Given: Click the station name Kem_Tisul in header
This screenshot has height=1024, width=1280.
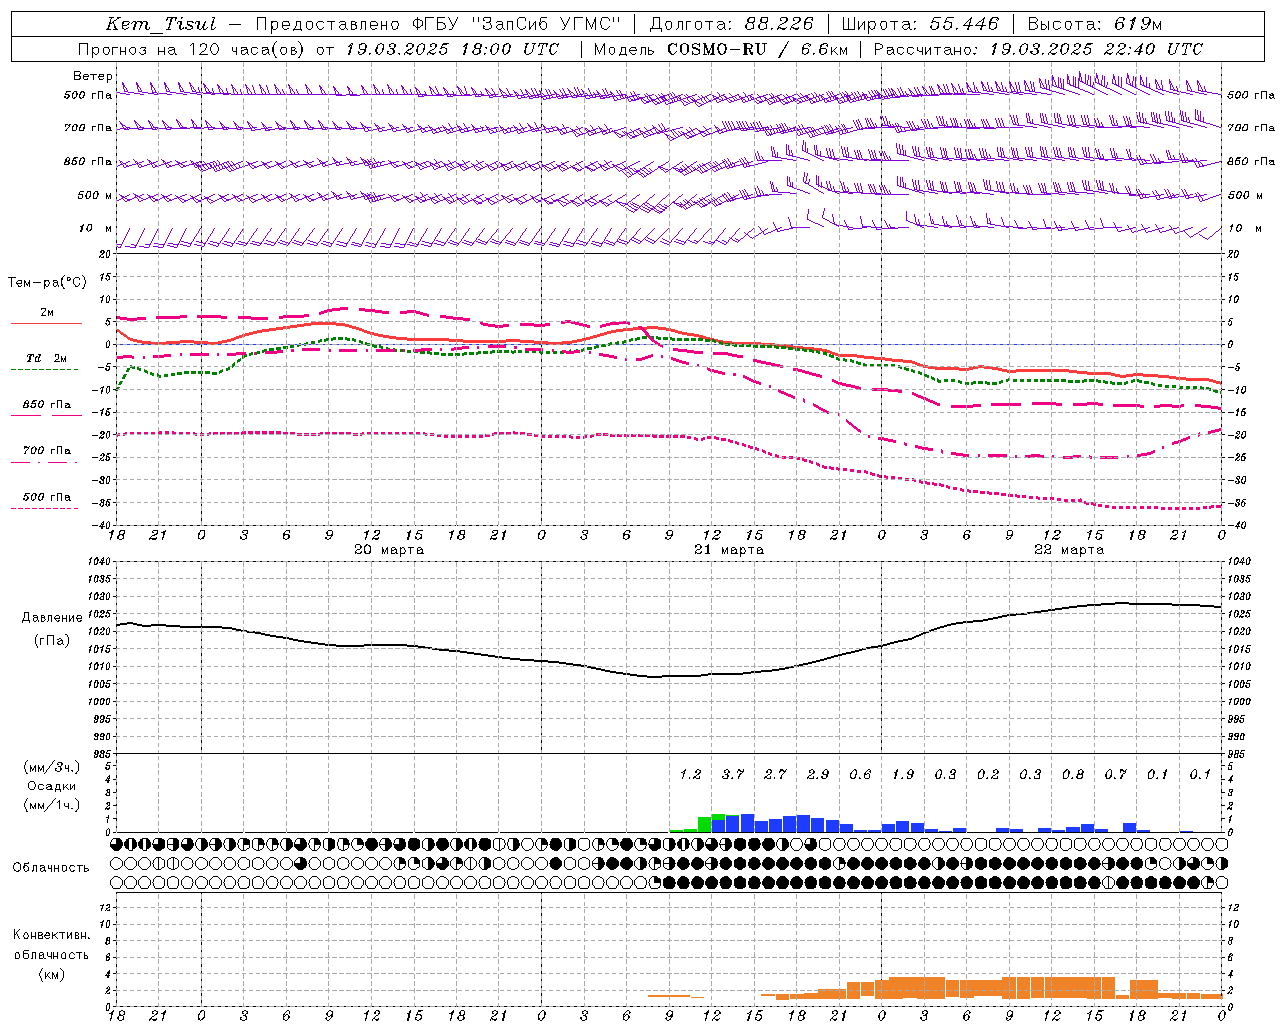Looking at the screenshot, I should (x=161, y=24).
